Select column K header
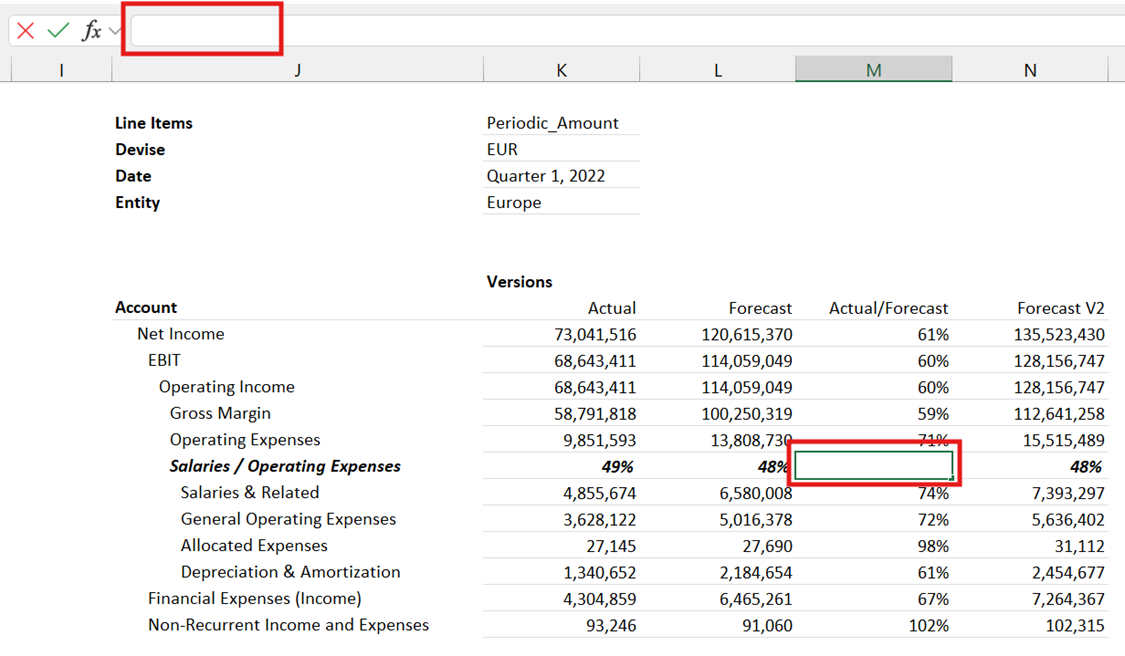 [561, 69]
